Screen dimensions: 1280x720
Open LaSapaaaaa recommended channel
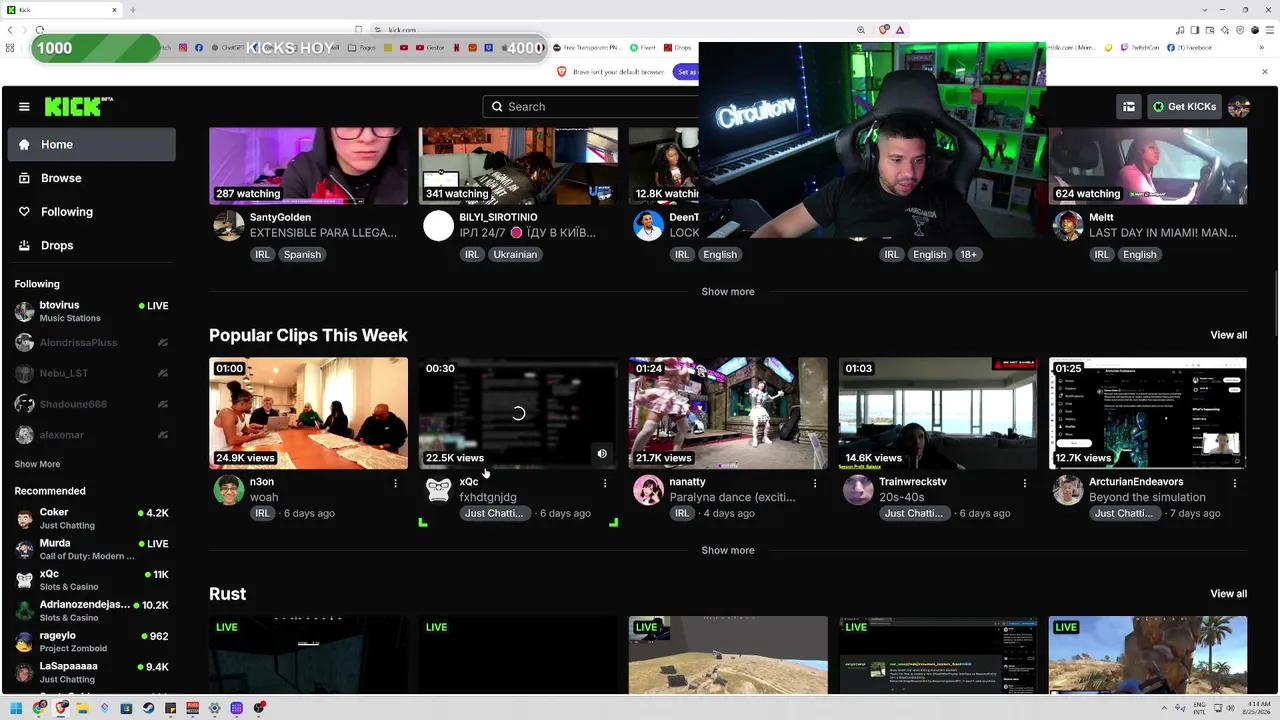tap(92, 672)
